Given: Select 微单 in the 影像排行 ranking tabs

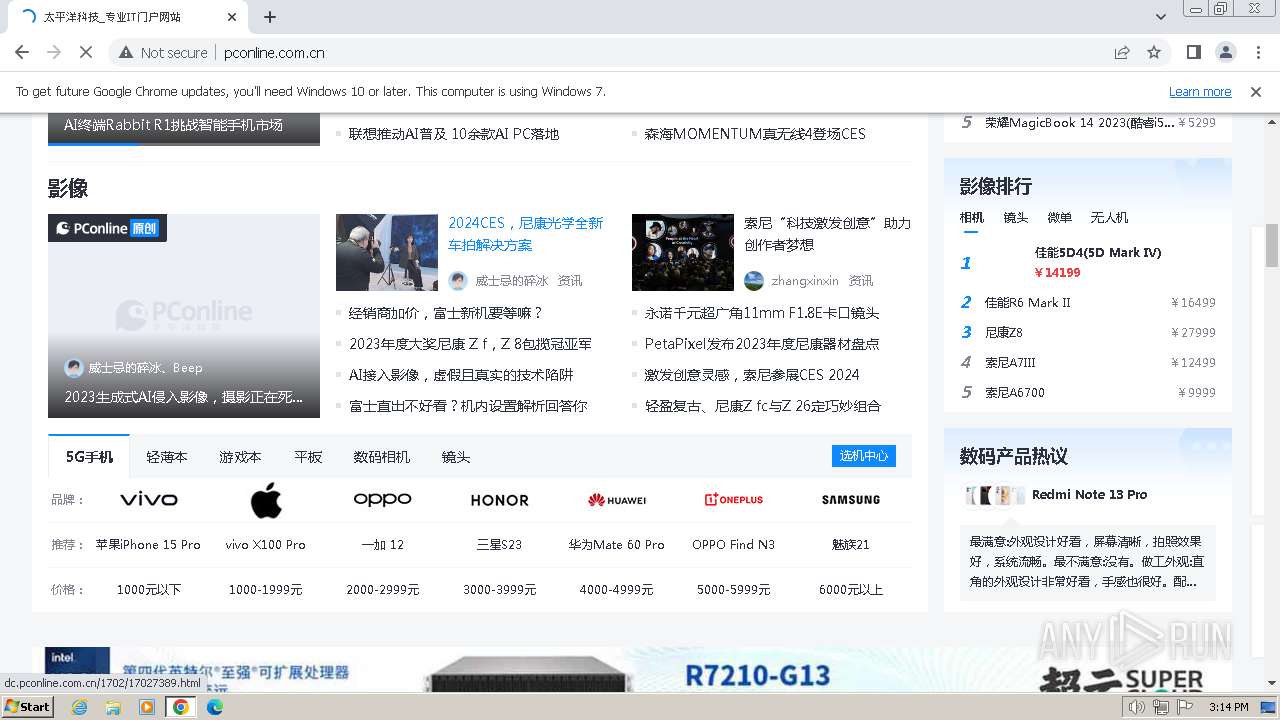Looking at the screenshot, I should [x=1060, y=217].
